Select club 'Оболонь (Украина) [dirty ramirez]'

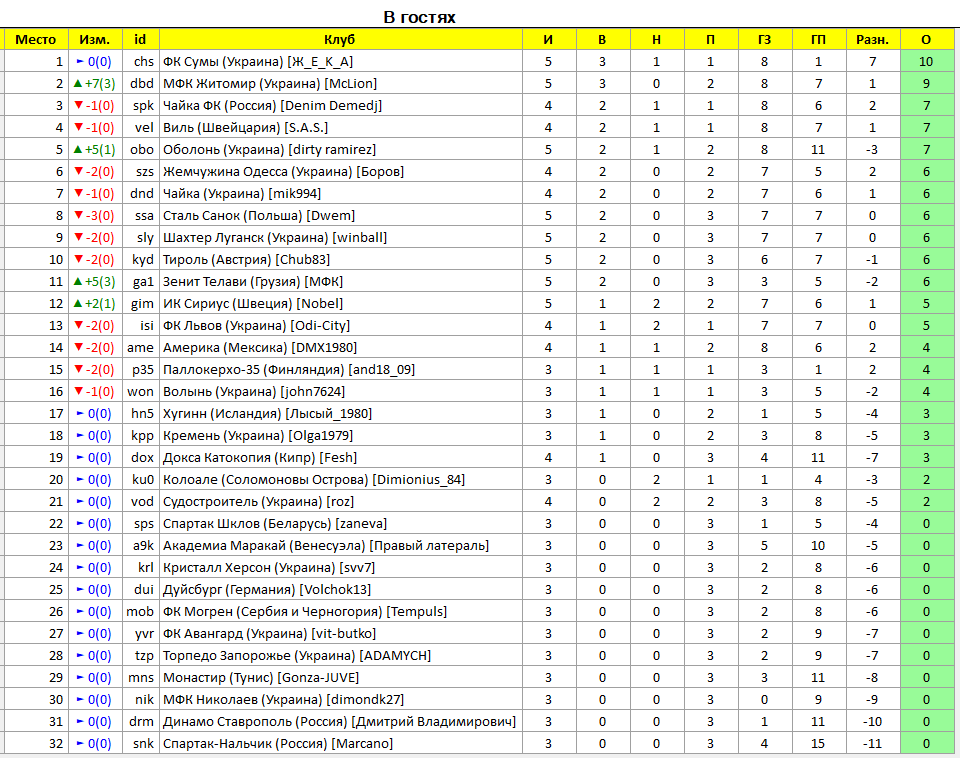269,150
